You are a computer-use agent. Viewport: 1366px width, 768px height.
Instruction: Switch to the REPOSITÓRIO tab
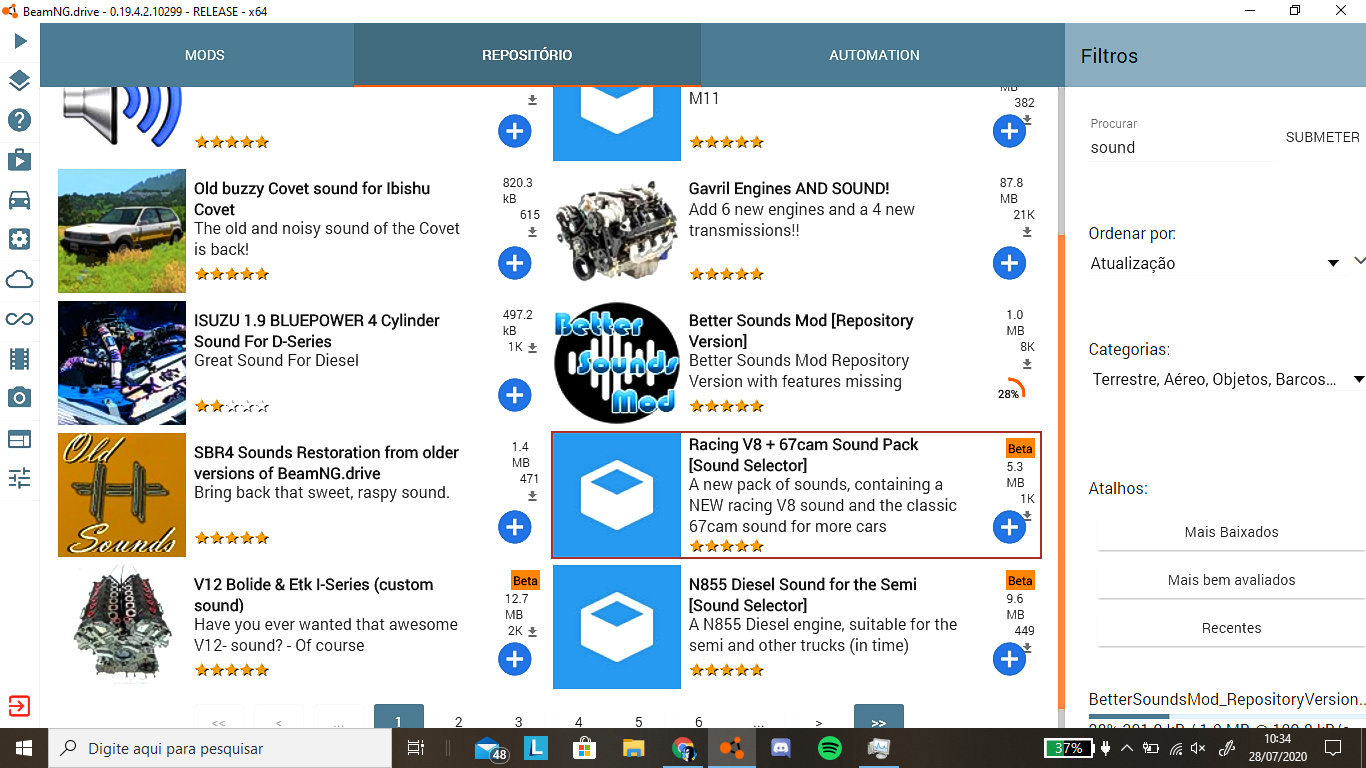pyautogui.click(x=527, y=55)
